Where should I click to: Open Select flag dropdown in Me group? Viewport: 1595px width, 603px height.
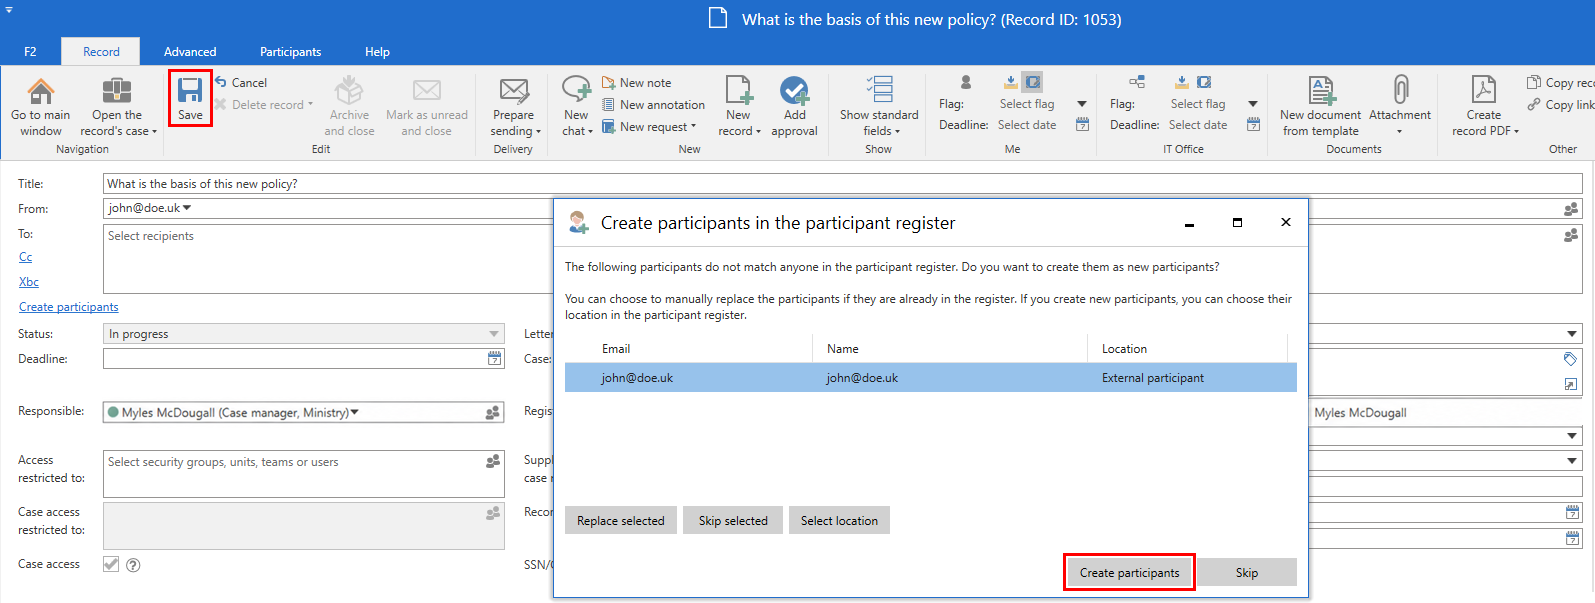coord(1082,104)
